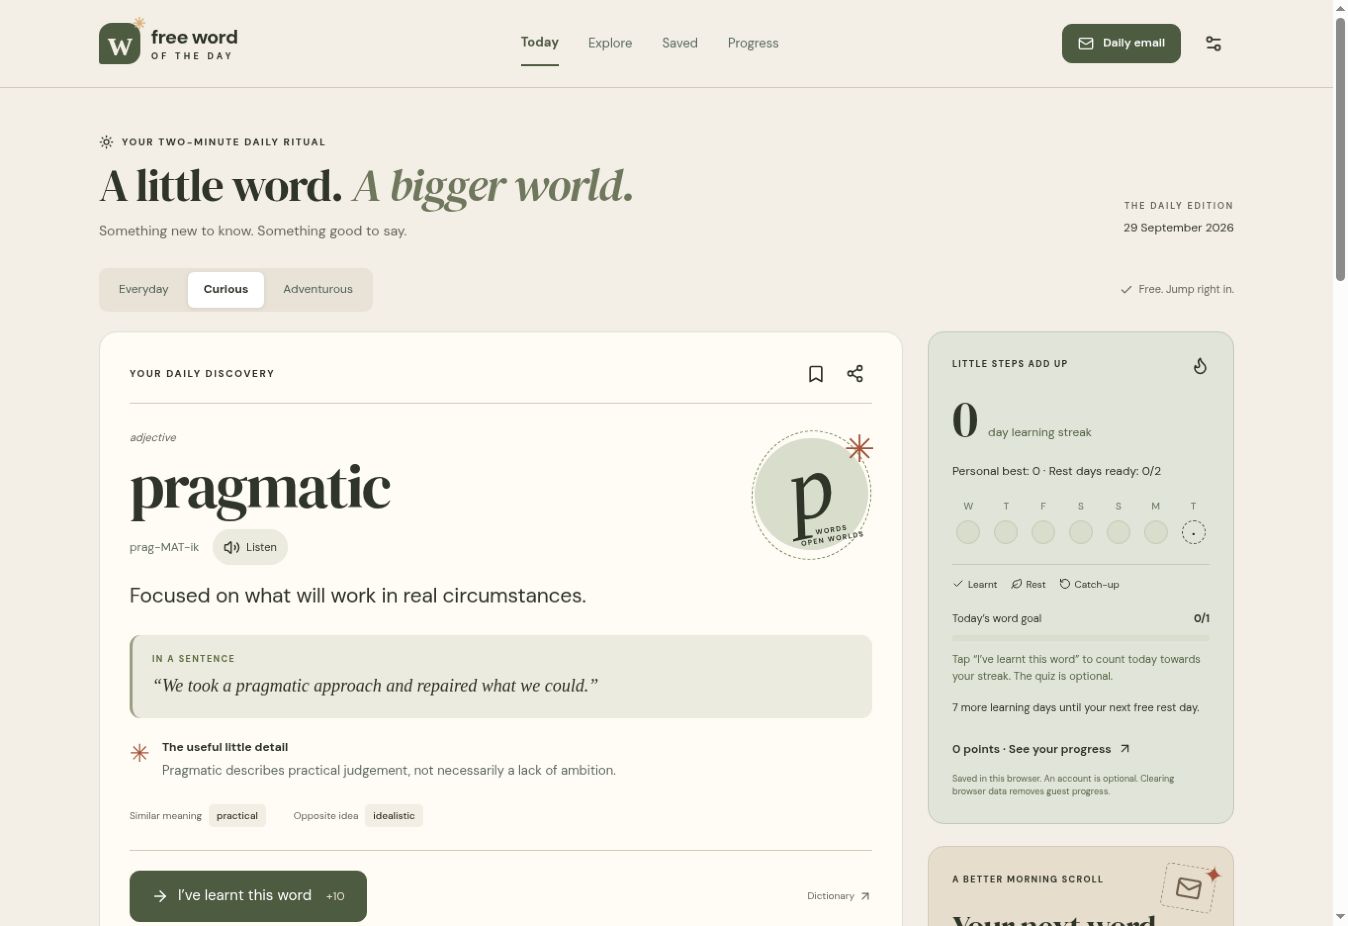Select the Everyday difficulty level
This screenshot has height=926, width=1348.
click(144, 290)
